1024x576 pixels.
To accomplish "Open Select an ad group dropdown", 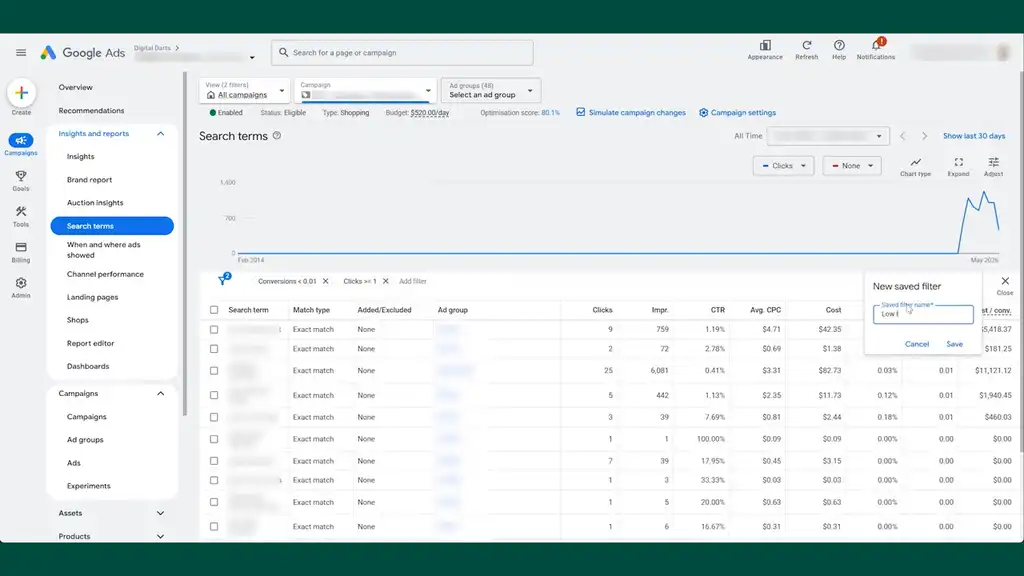I will [490, 90].
